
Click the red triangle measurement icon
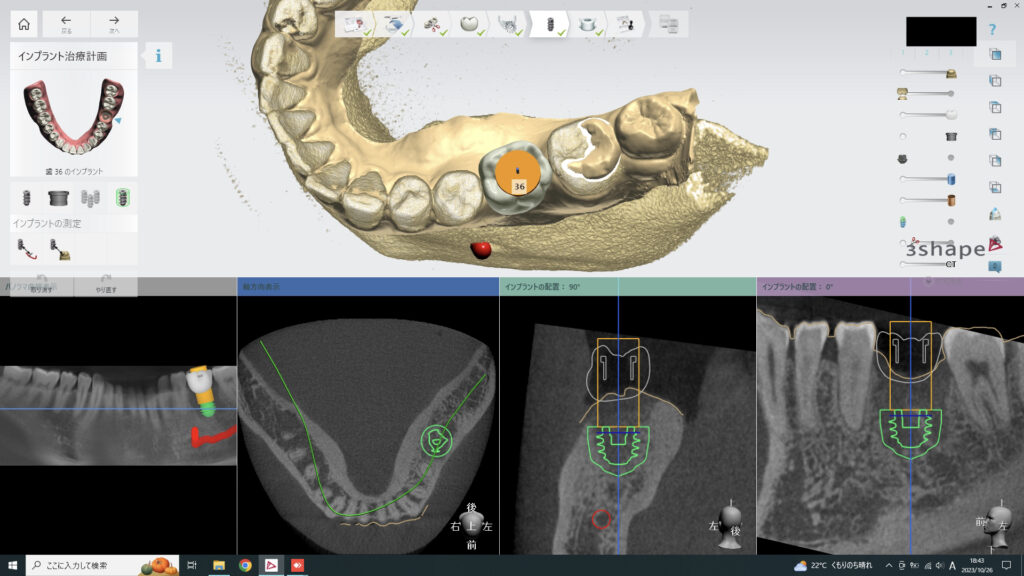point(995,244)
